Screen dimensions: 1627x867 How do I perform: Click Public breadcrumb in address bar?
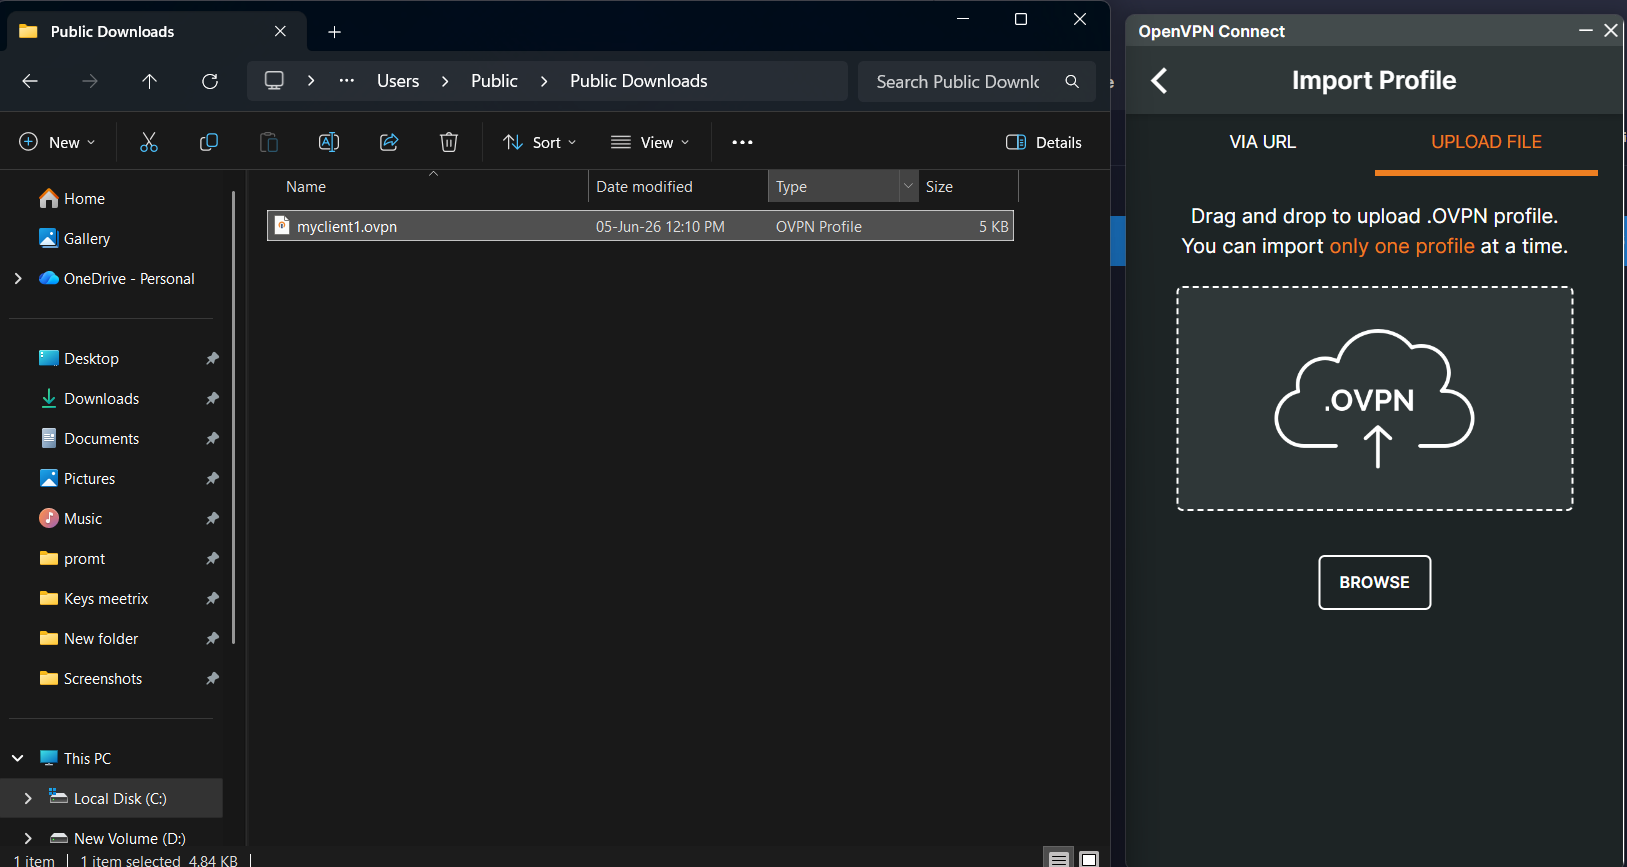tap(494, 81)
